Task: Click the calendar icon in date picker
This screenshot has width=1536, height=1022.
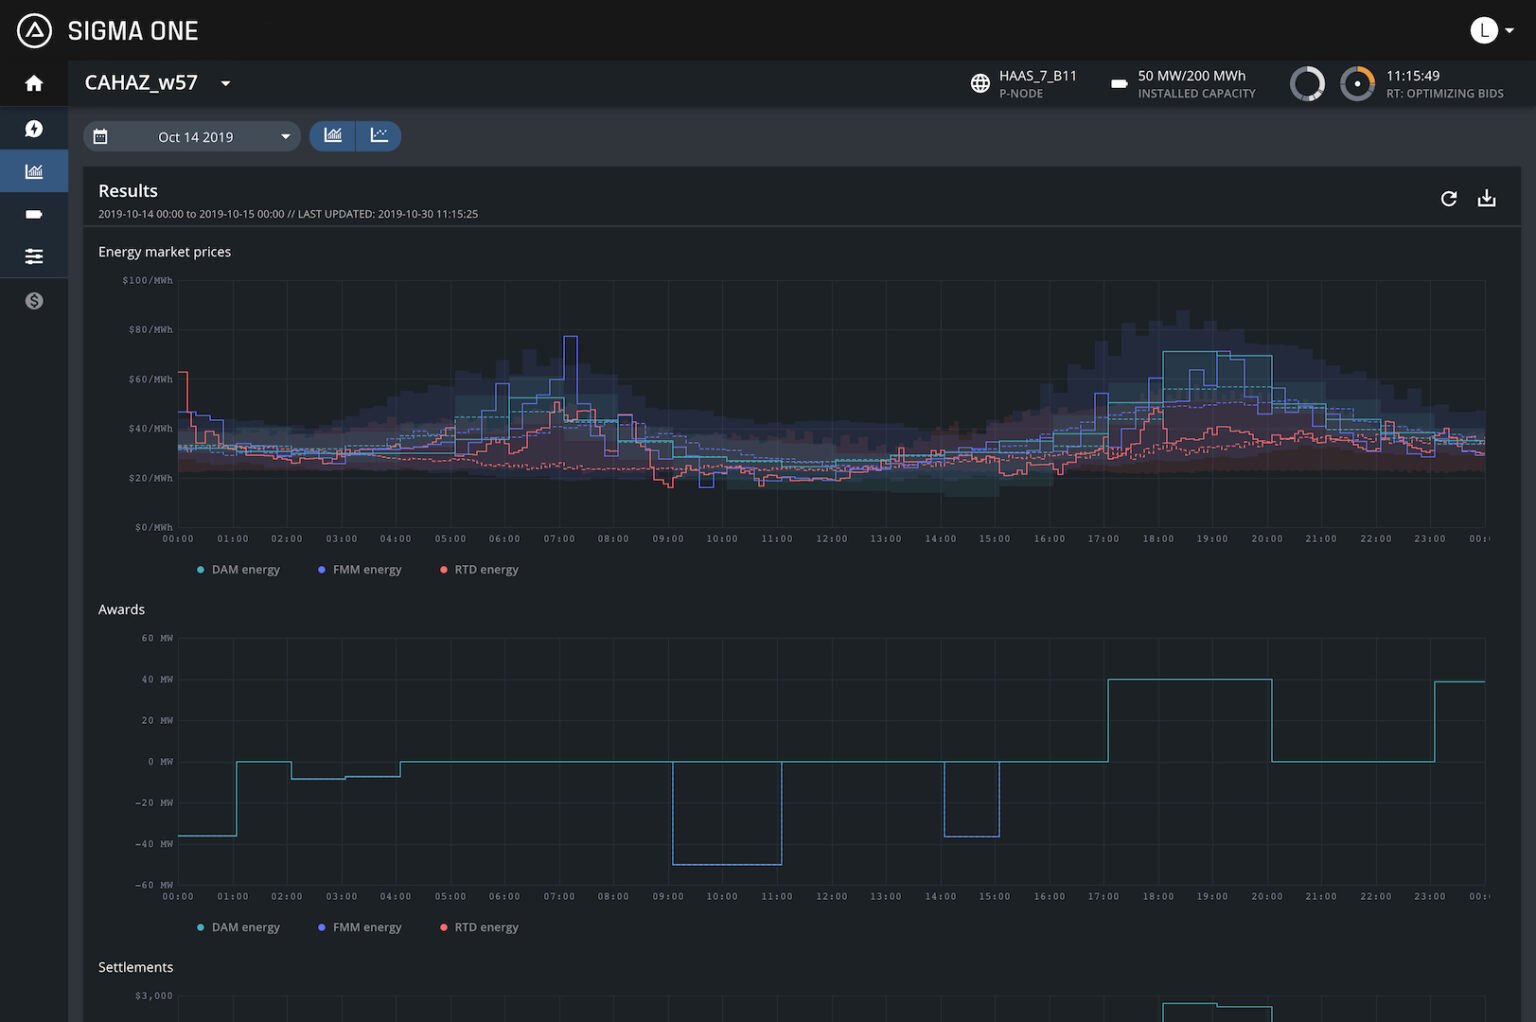Action: tap(101, 135)
